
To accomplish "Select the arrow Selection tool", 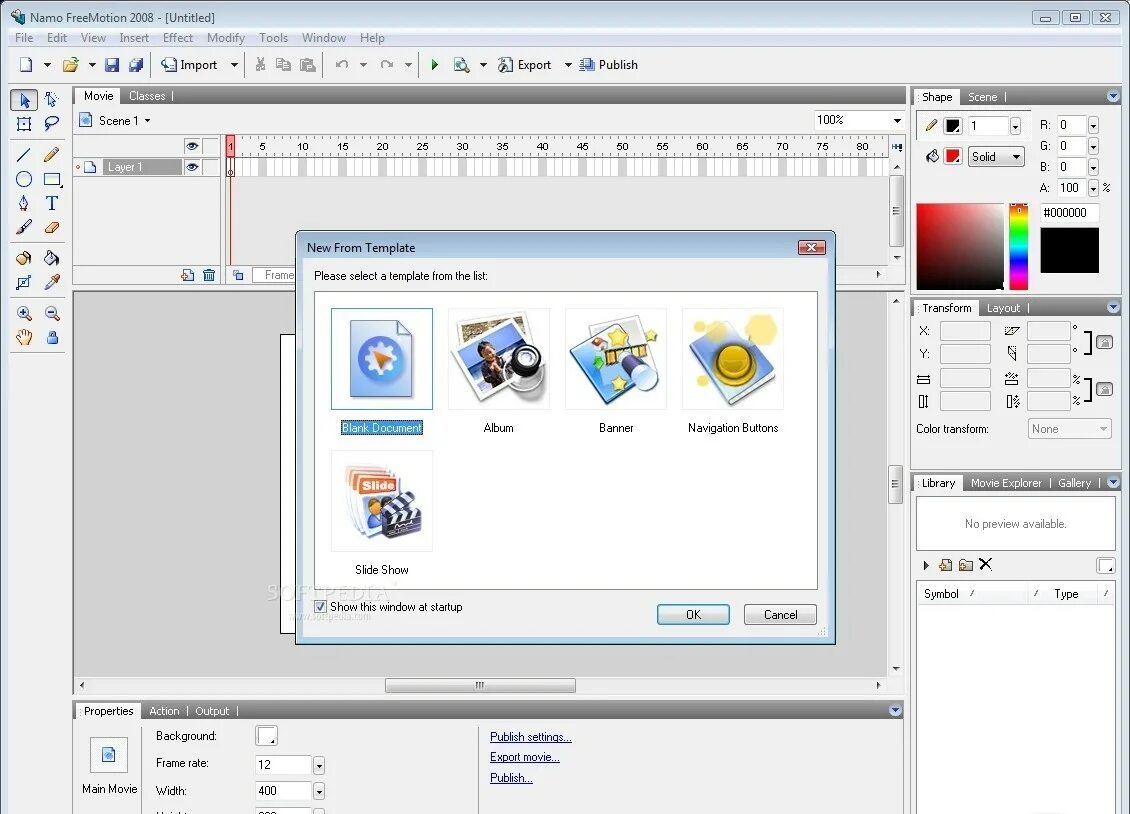I will point(24,99).
